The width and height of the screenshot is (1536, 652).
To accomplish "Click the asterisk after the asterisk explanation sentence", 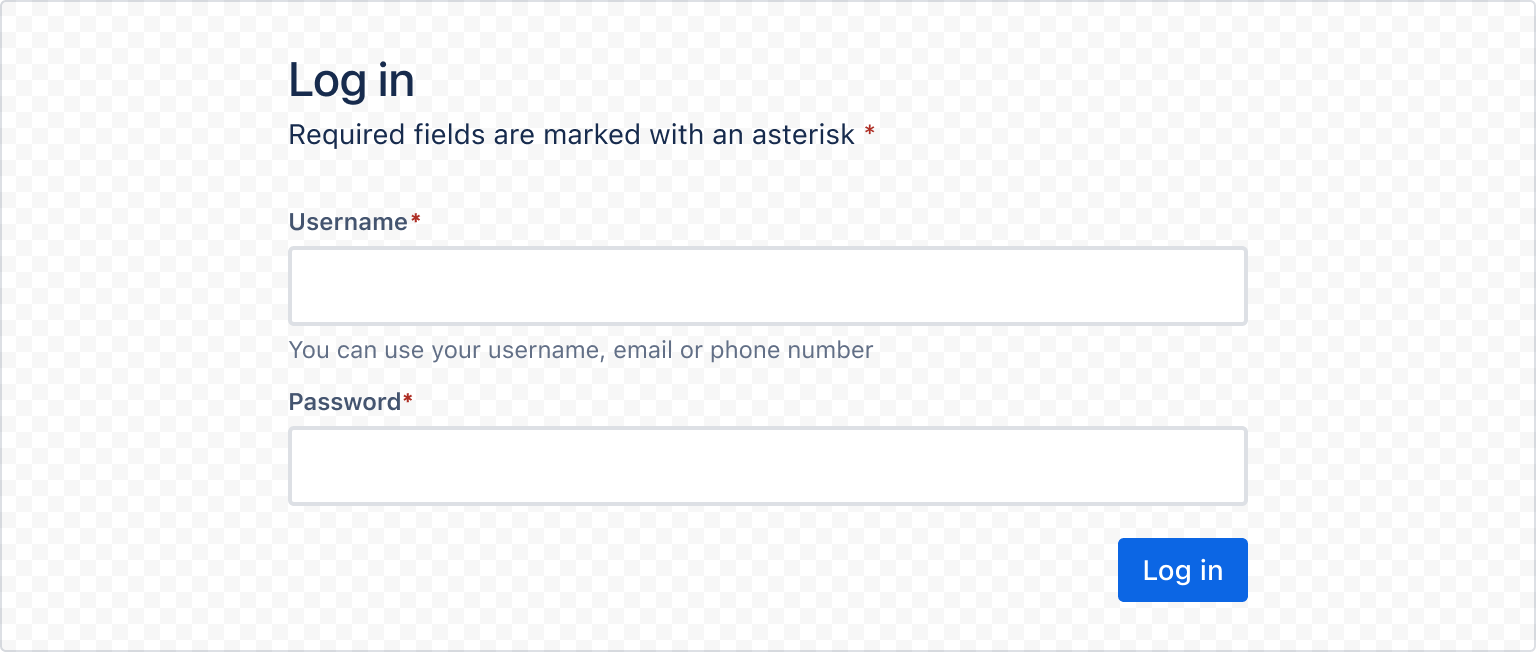I will coord(869,132).
